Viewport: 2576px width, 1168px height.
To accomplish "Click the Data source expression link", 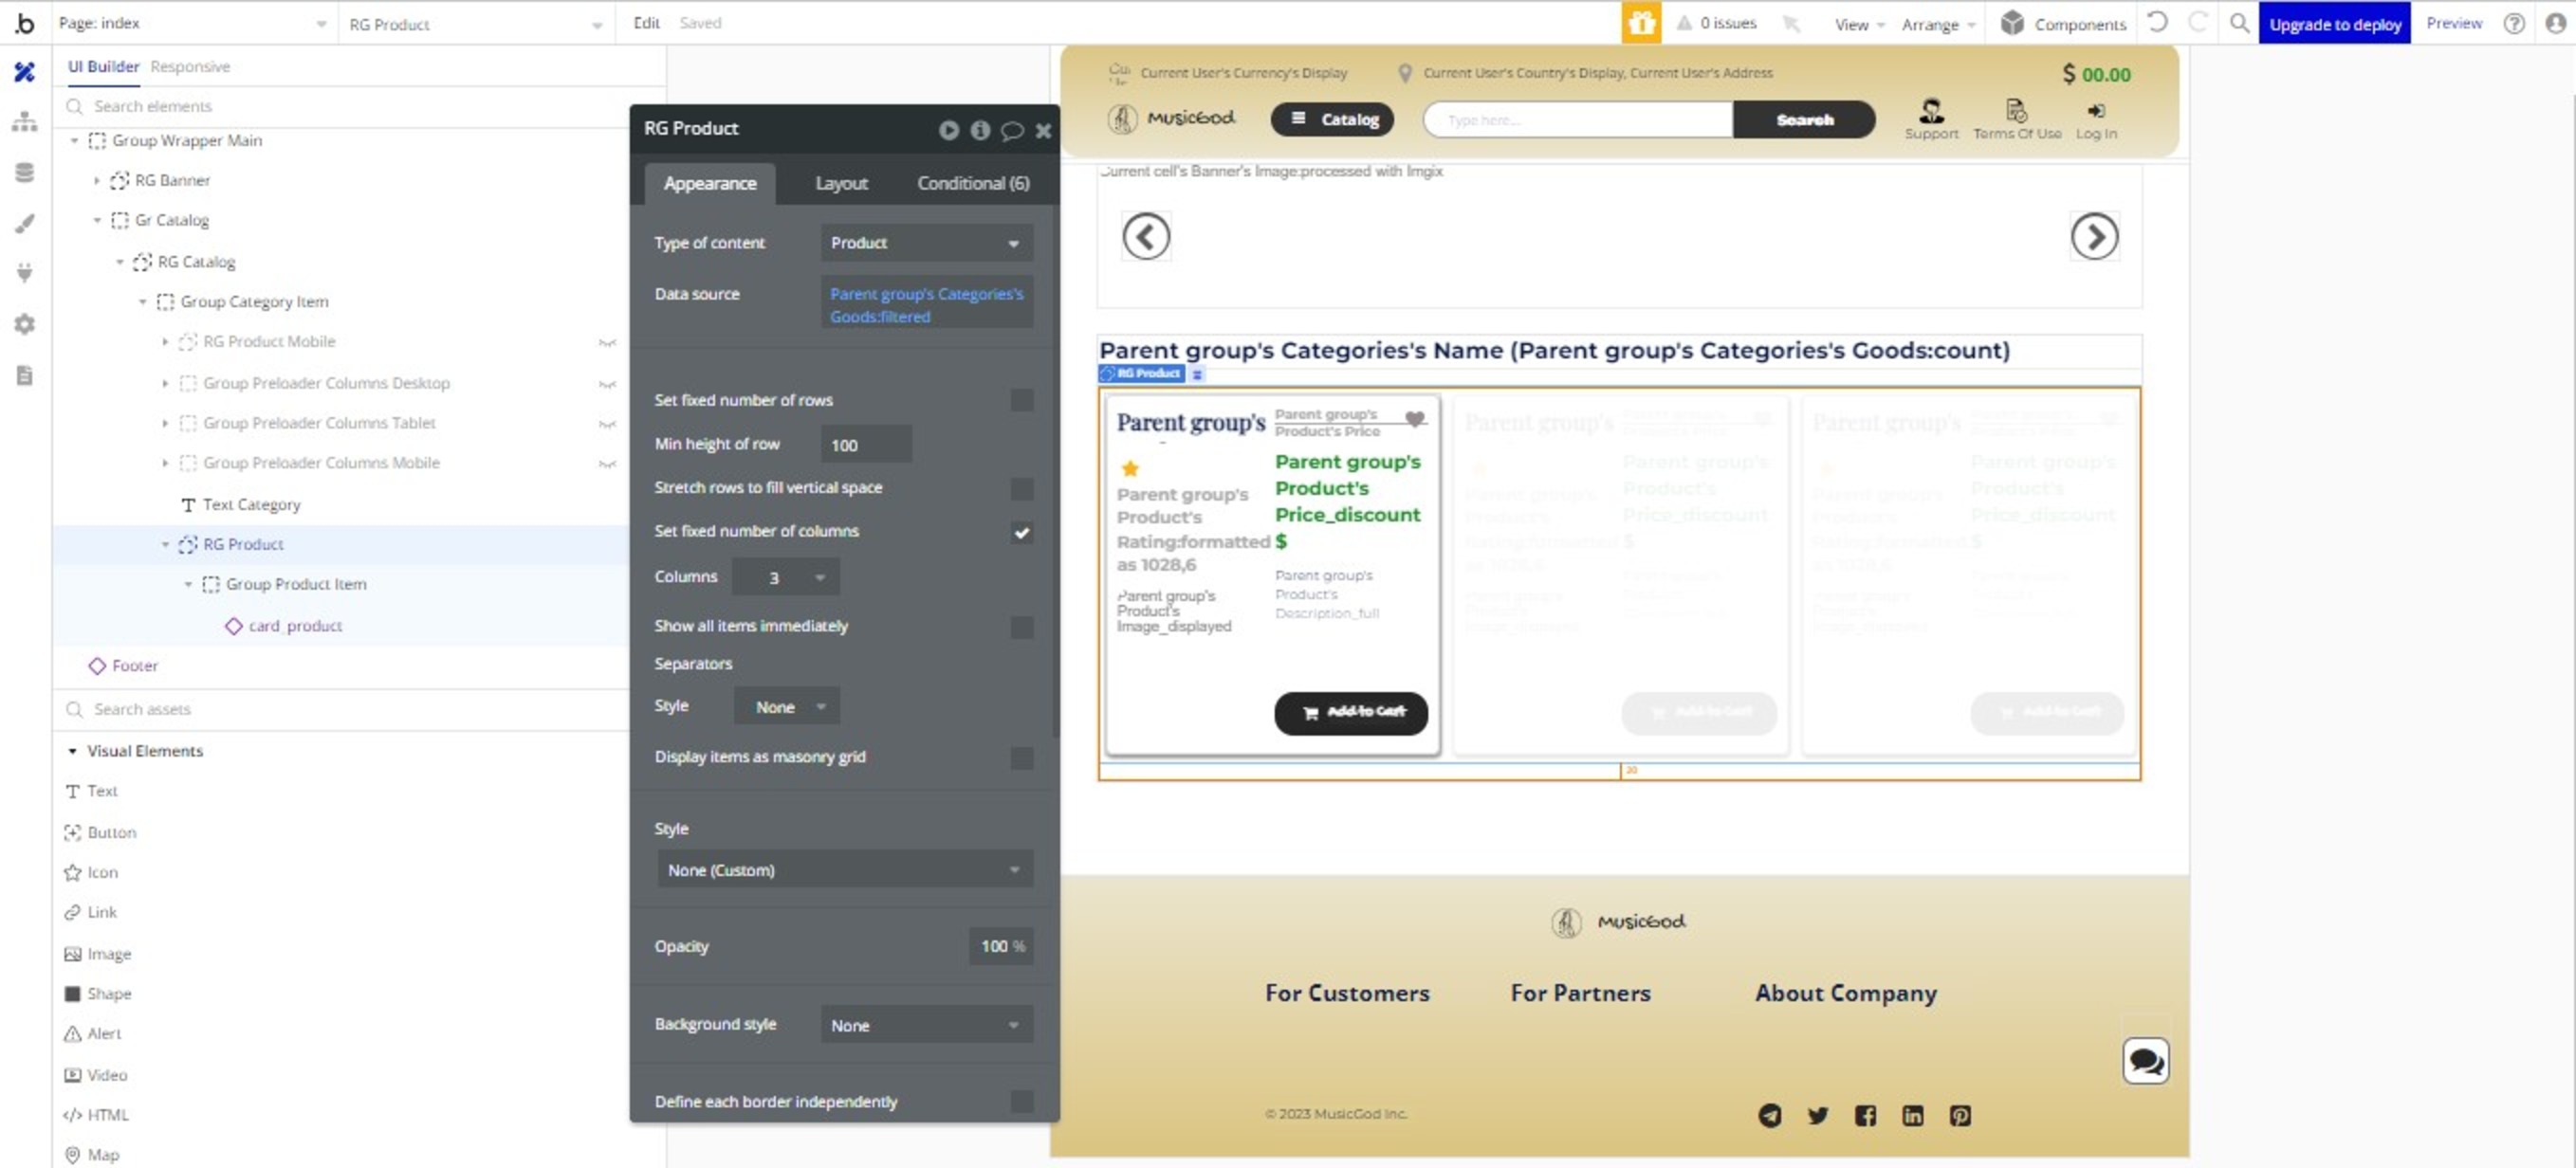I will (x=926, y=305).
